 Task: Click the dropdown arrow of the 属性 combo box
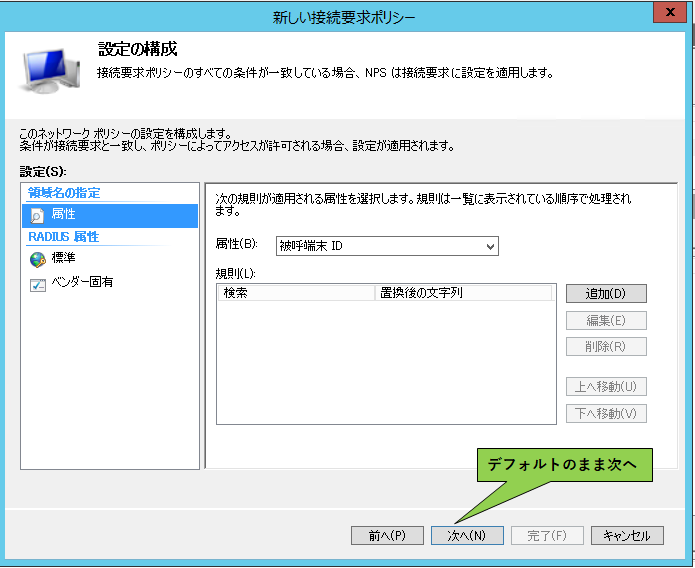(490, 247)
